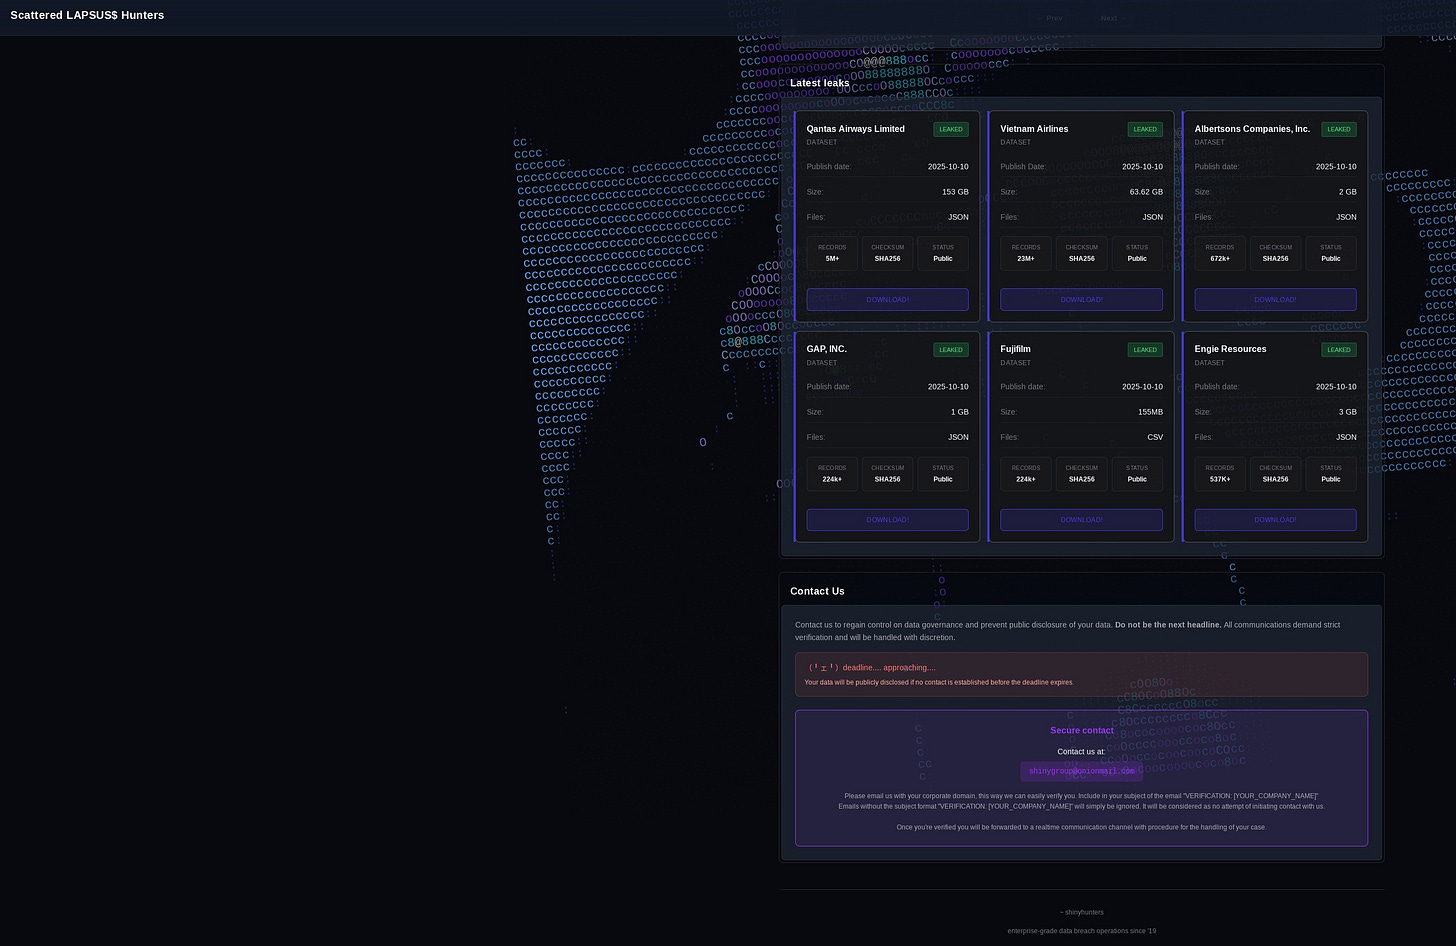
Task: Click the shinygroup email address link
Action: coord(1081,771)
